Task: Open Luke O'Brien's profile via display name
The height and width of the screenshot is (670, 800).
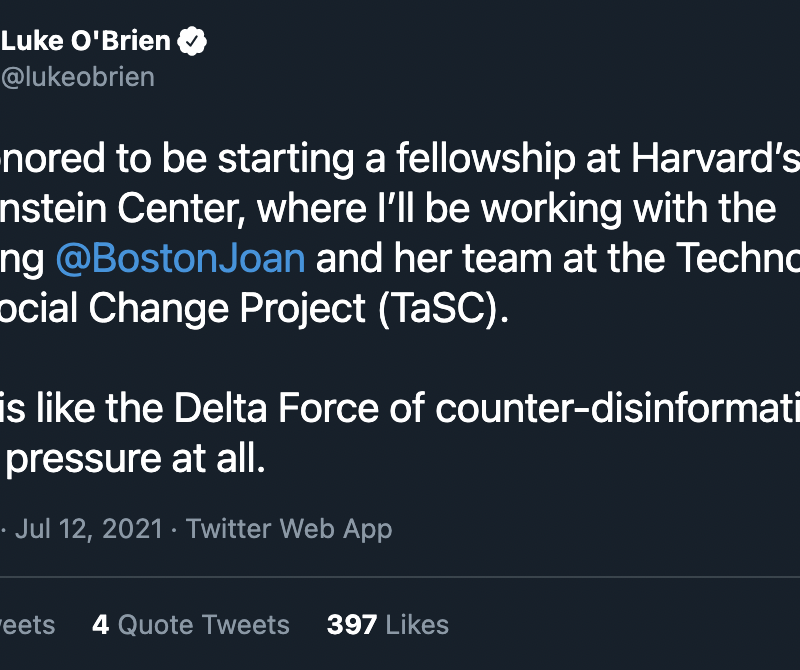Action: click(87, 42)
